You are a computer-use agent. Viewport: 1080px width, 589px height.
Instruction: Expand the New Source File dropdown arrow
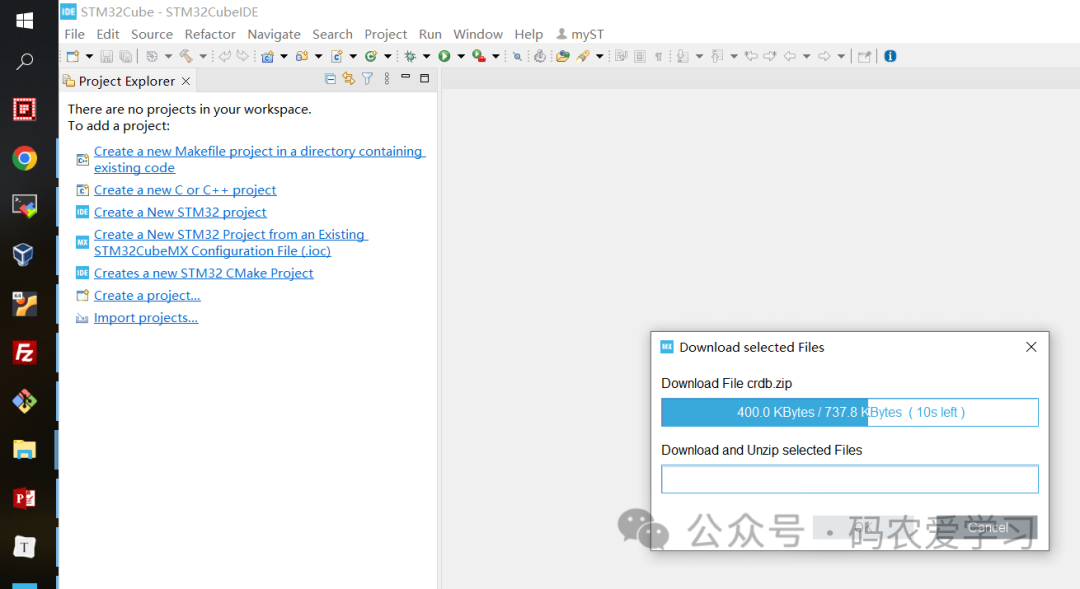[353, 56]
